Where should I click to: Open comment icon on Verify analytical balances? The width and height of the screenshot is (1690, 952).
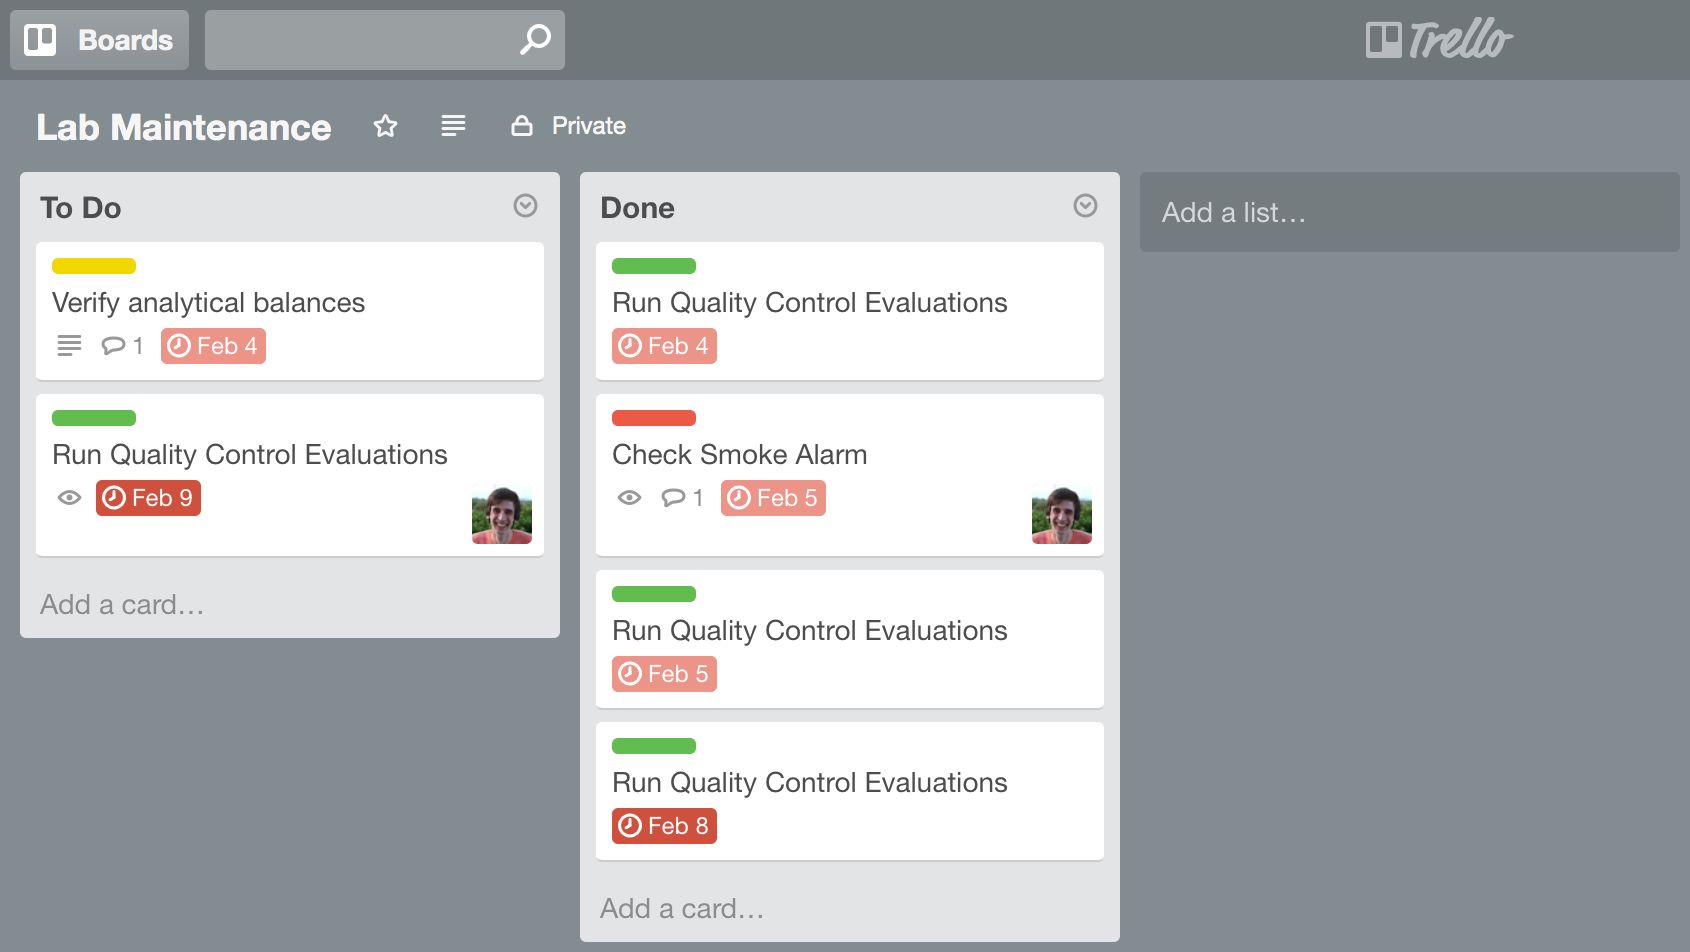(114, 346)
